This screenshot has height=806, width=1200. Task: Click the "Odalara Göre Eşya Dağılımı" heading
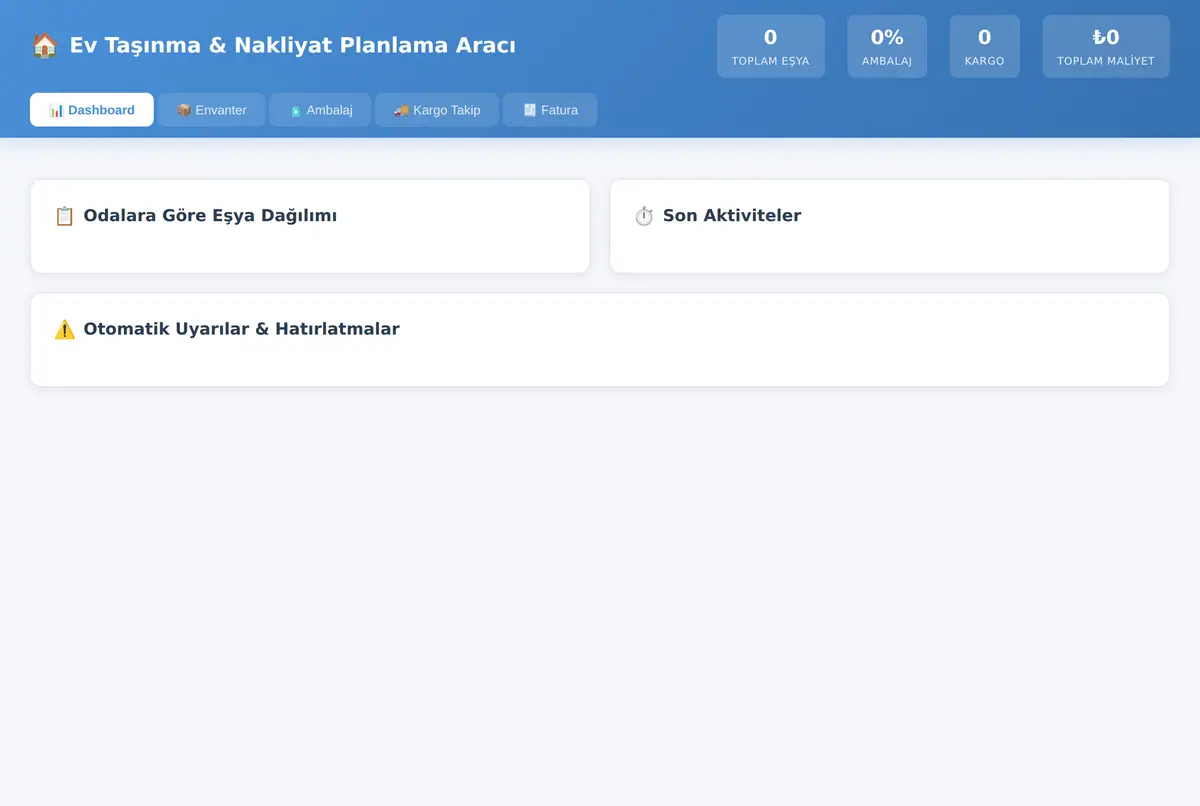(x=210, y=216)
